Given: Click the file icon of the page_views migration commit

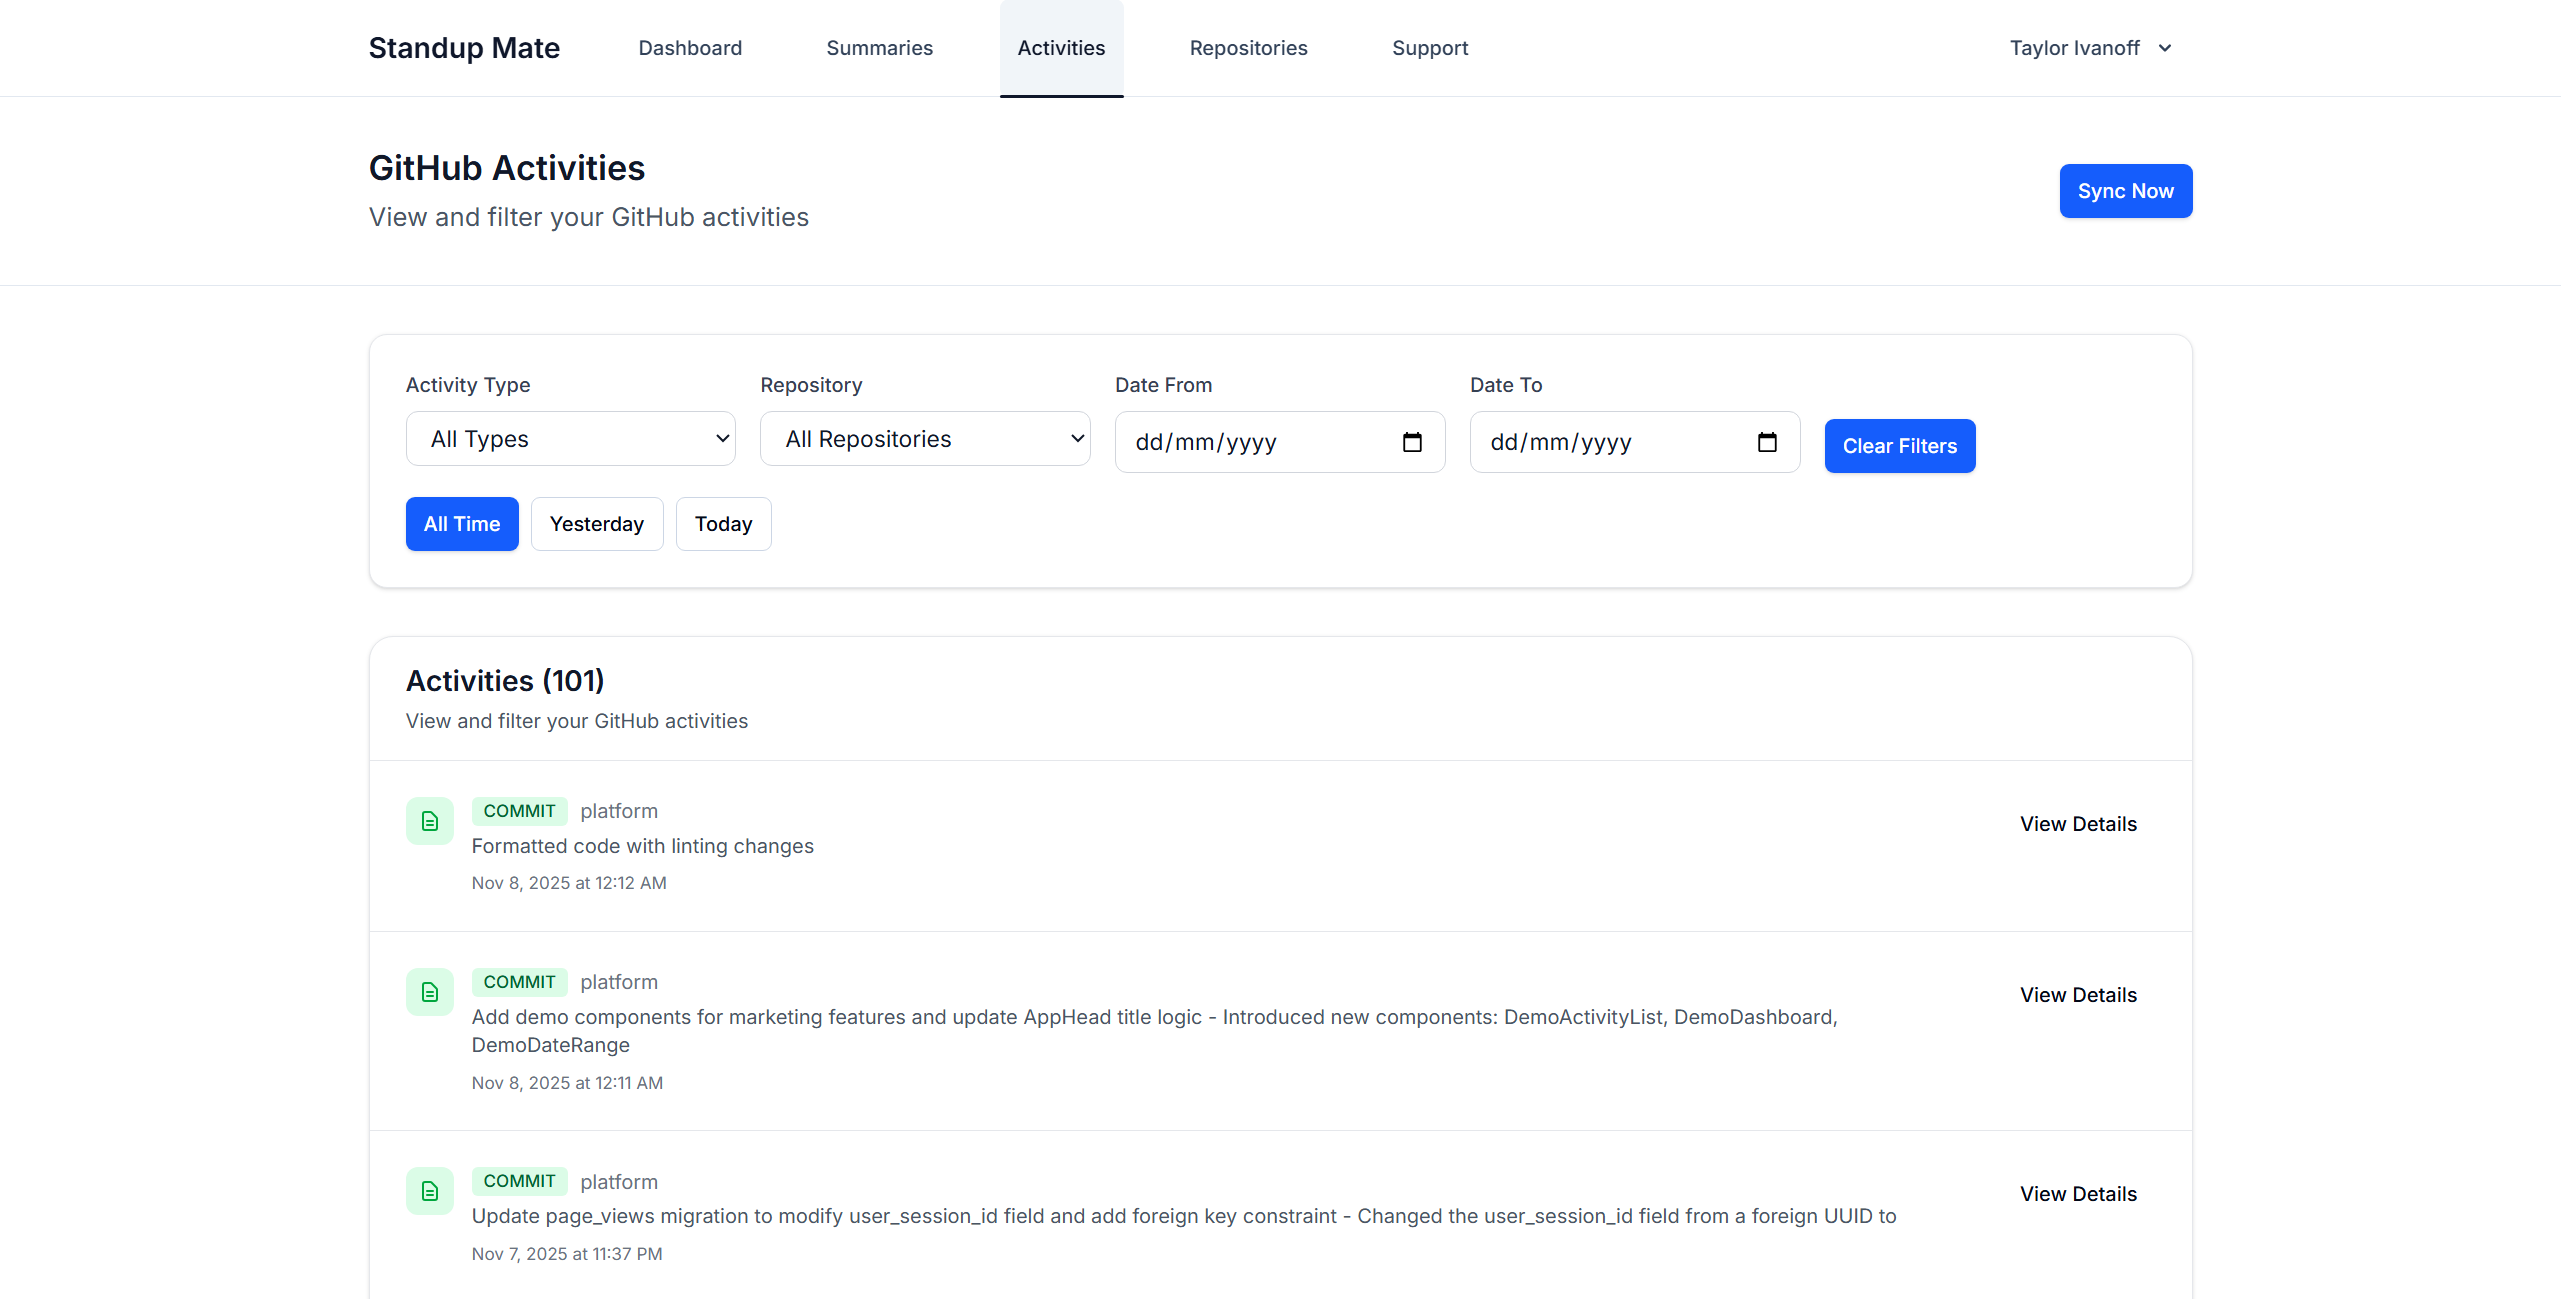Looking at the screenshot, I should coord(429,1191).
